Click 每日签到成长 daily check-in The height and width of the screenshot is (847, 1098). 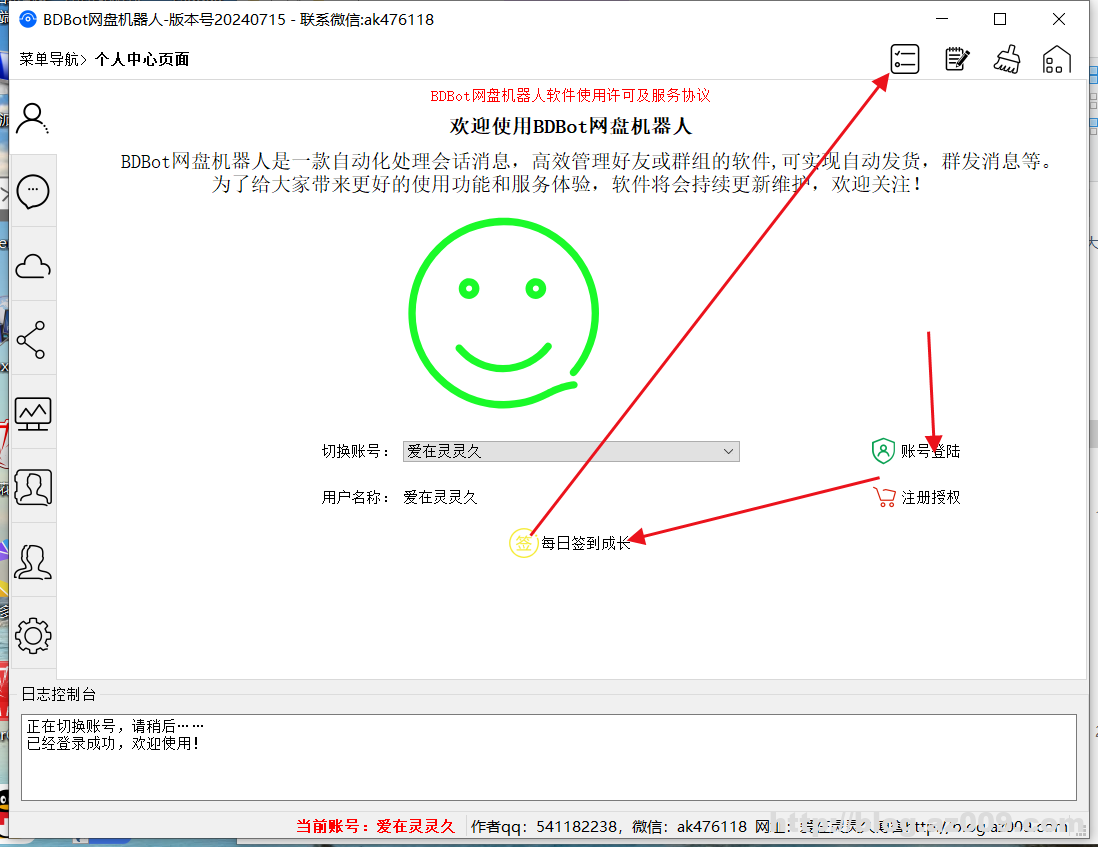571,543
